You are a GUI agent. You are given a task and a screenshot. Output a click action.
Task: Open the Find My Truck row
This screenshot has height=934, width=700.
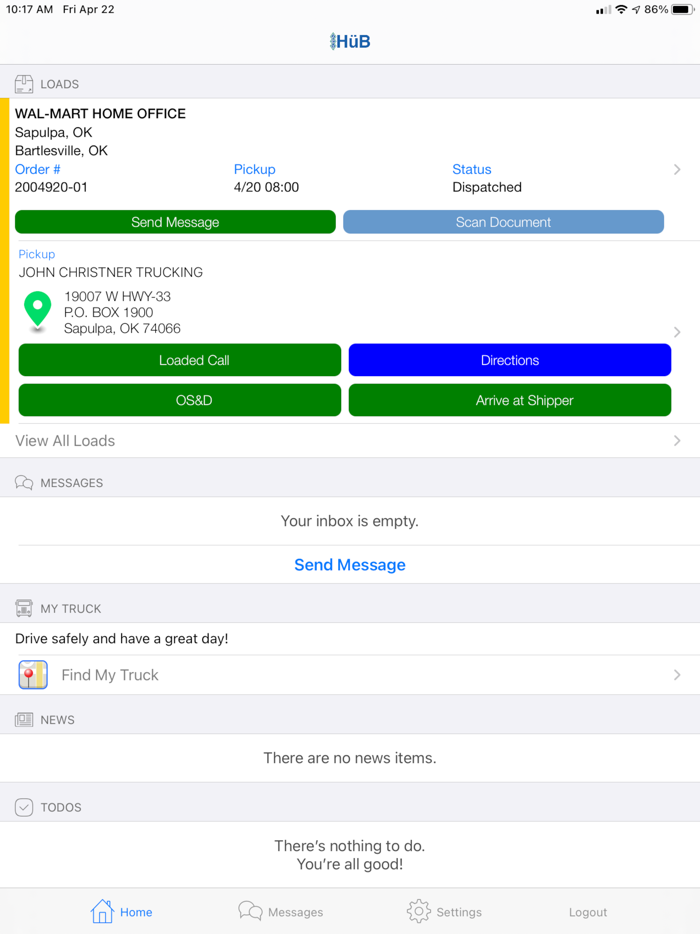point(350,675)
